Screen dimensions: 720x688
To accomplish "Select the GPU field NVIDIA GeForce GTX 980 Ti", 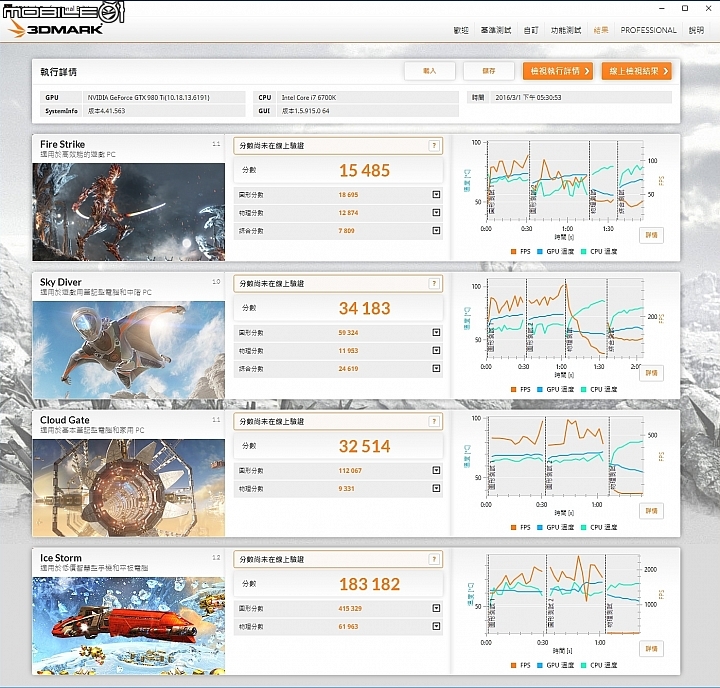I will pyautogui.click(x=164, y=97).
